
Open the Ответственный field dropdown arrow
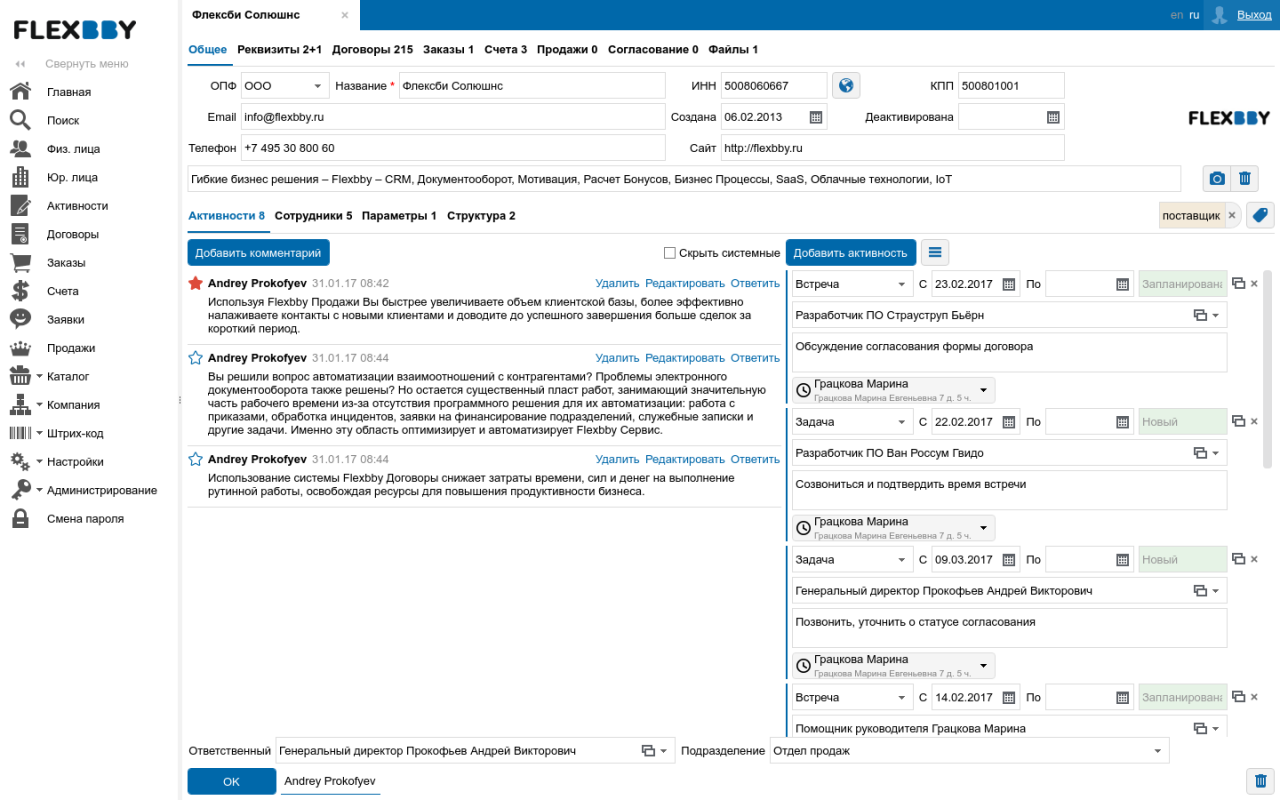pyautogui.click(x=663, y=751)
